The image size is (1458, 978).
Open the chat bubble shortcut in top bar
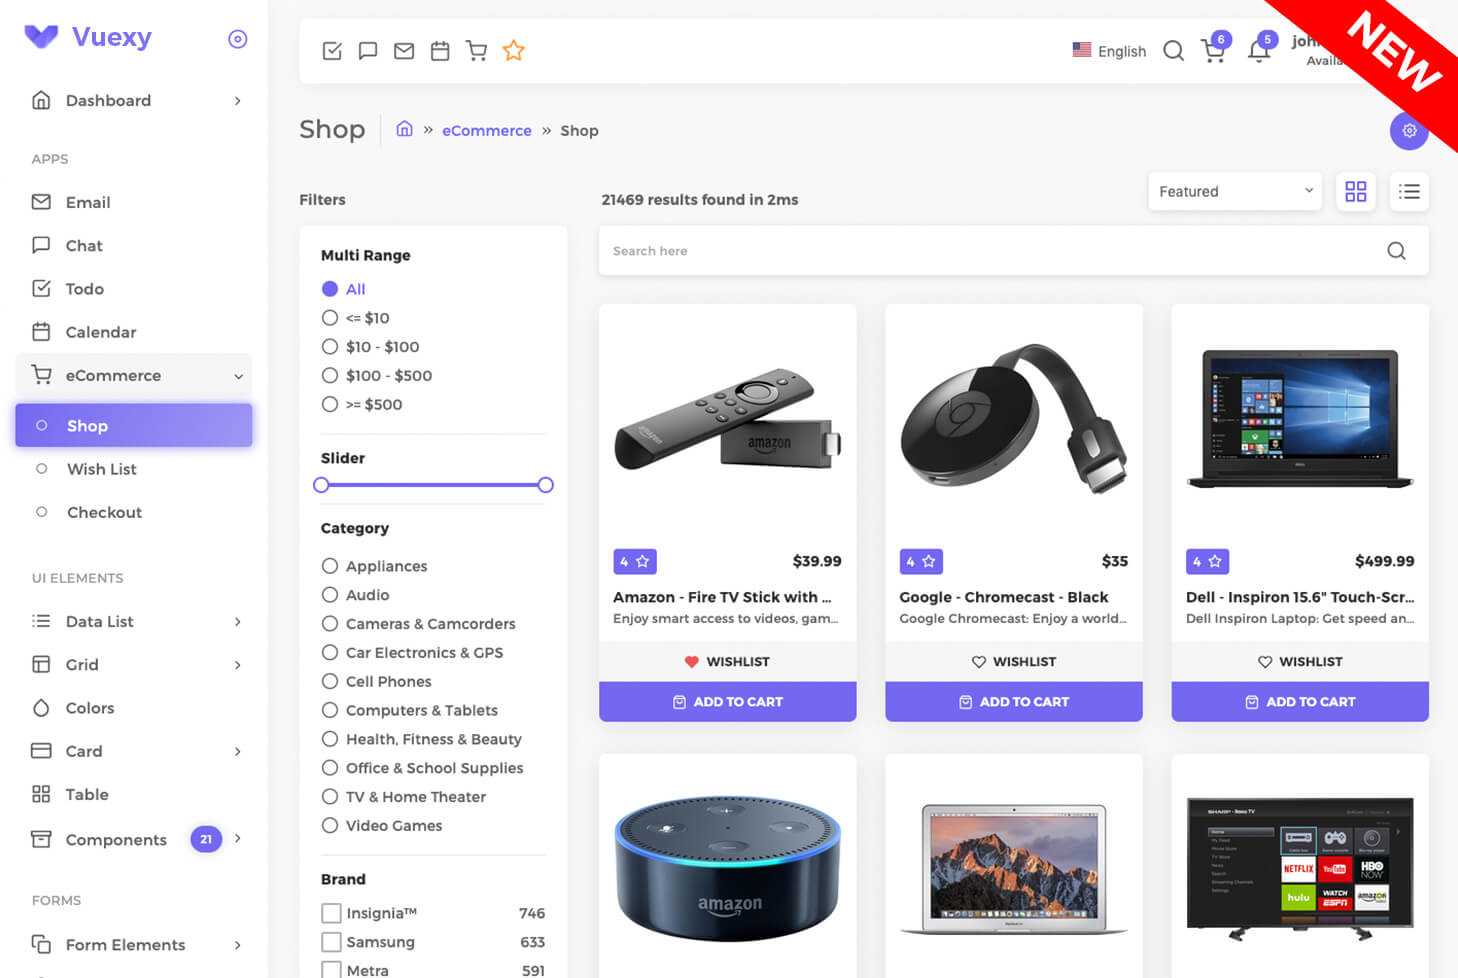[368, 50]
